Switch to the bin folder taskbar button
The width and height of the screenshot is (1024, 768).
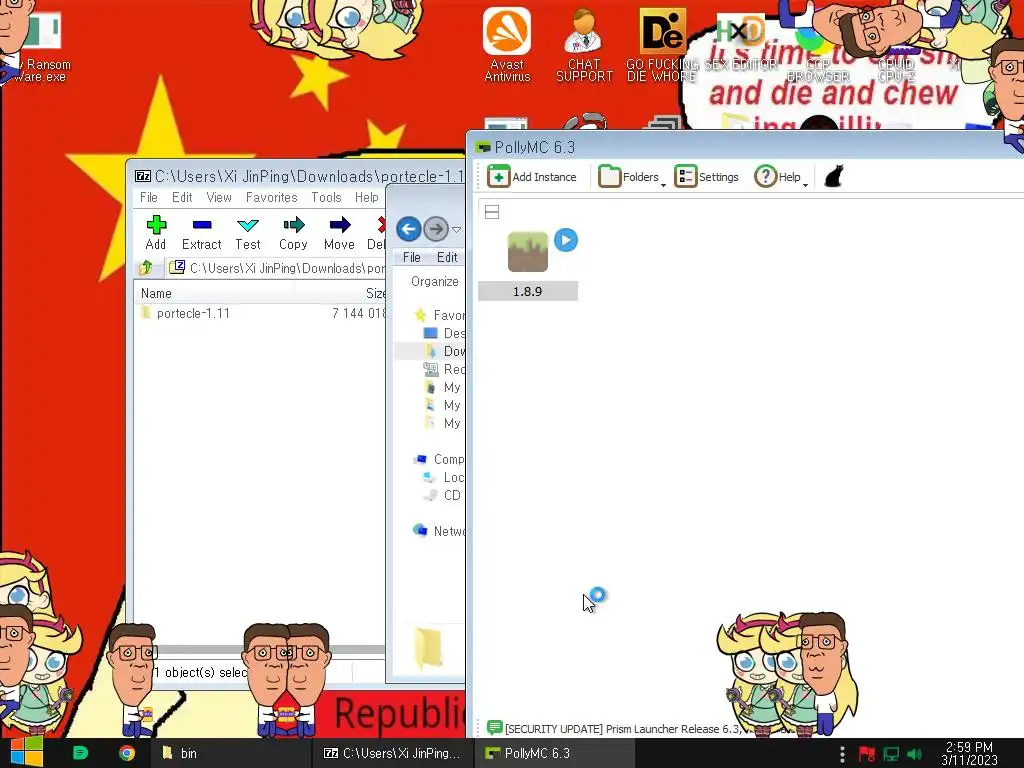coord(232,753)
